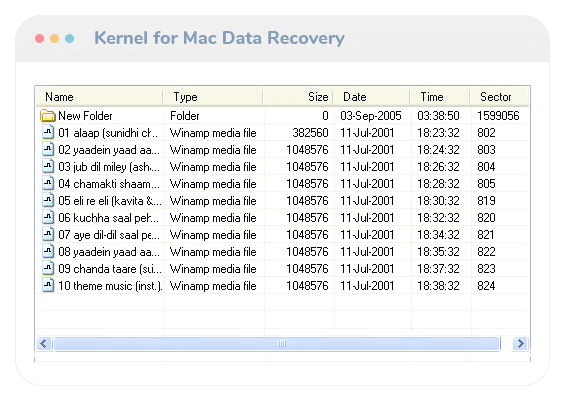Click the sector value 819

point(486,200)
